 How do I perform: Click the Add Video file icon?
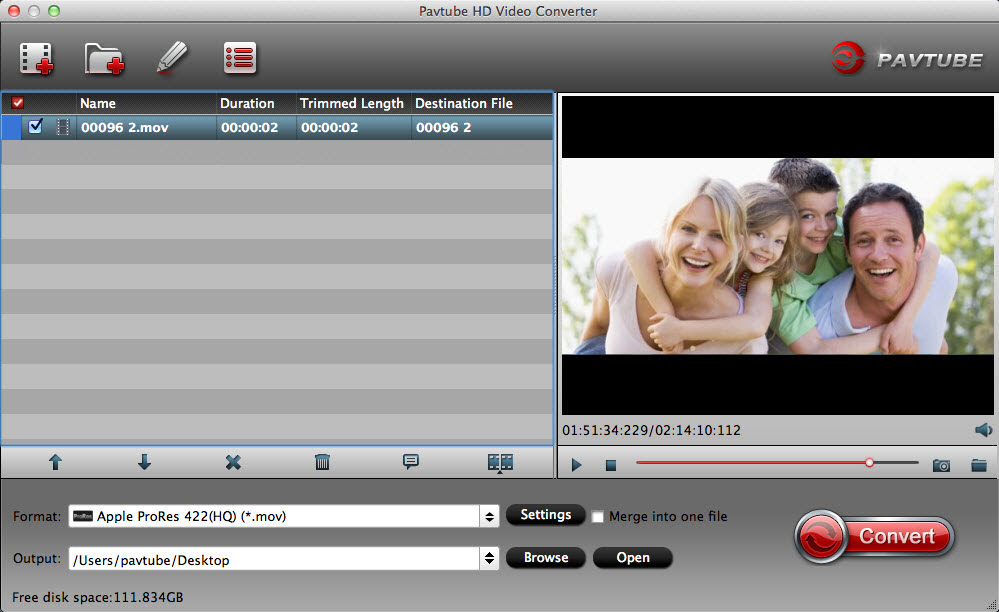[36, 59]
